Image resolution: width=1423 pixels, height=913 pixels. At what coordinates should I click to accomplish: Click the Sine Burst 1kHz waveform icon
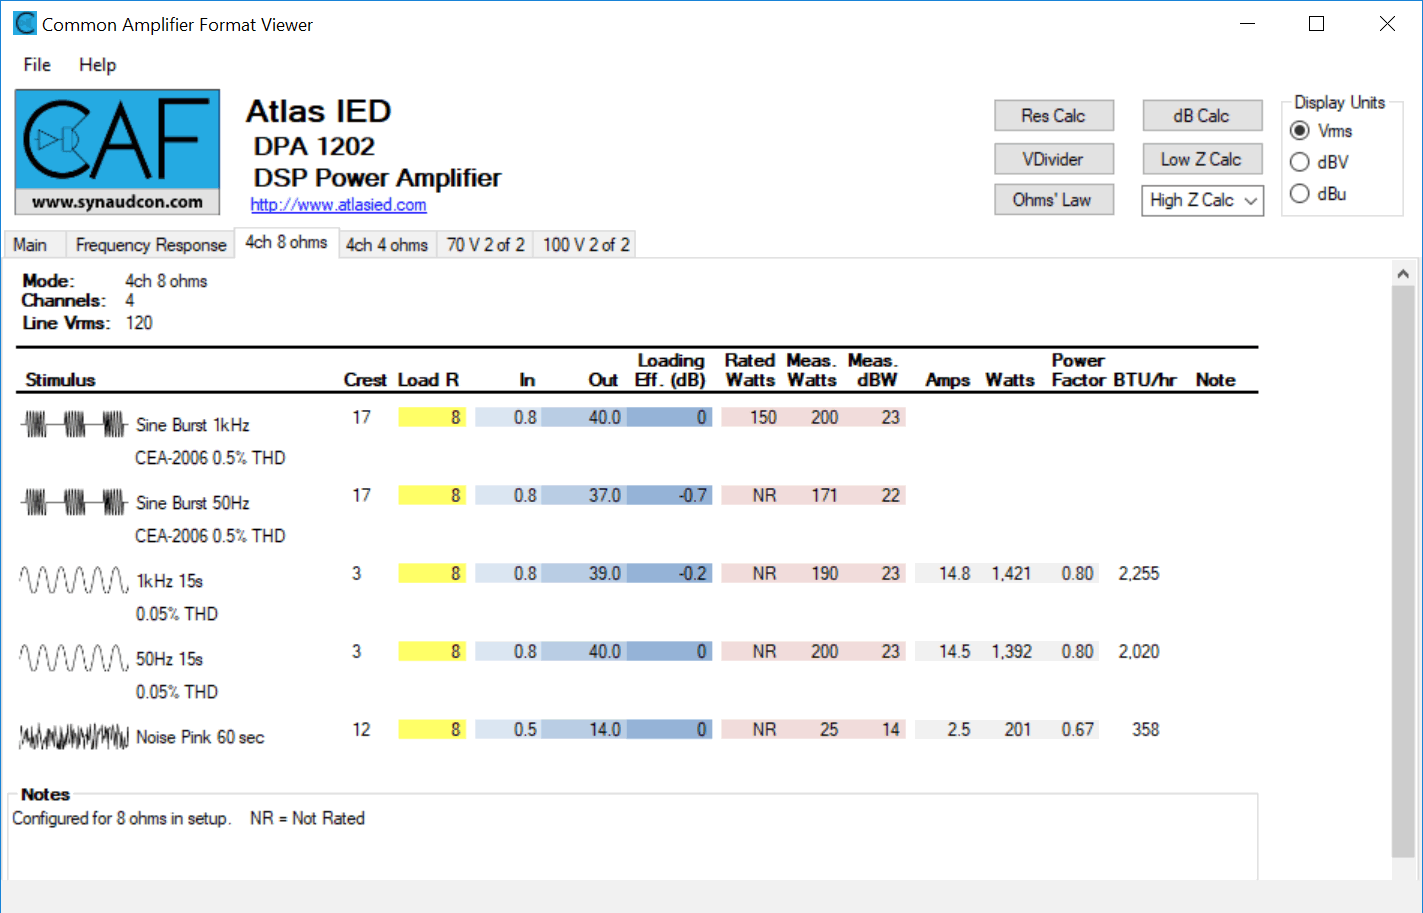[74, 425]
